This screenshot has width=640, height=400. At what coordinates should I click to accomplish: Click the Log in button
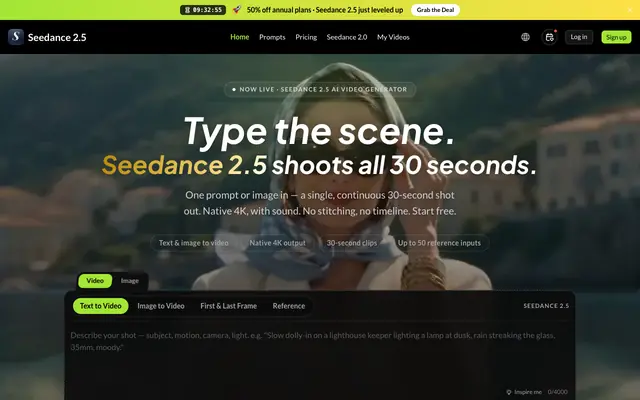click(578, 37)
